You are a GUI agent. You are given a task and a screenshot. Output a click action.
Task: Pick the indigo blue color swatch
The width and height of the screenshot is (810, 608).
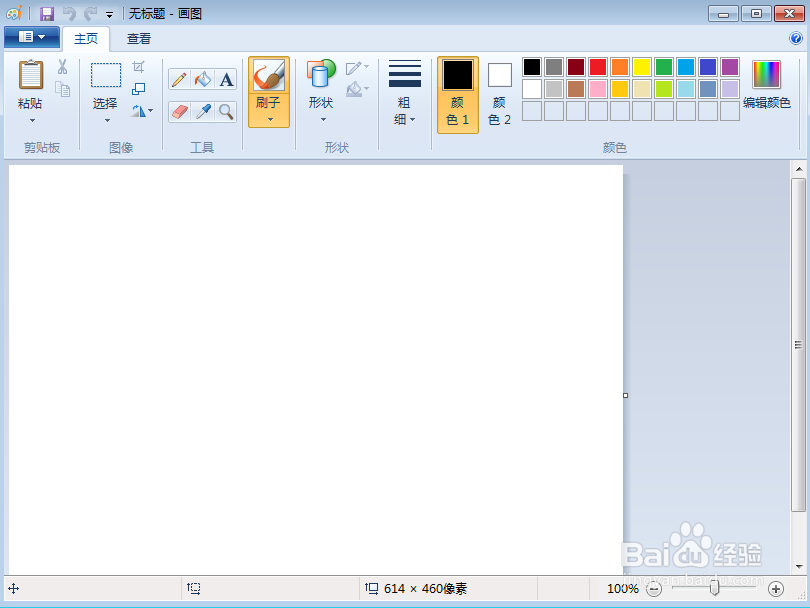(x=708, y=67)
